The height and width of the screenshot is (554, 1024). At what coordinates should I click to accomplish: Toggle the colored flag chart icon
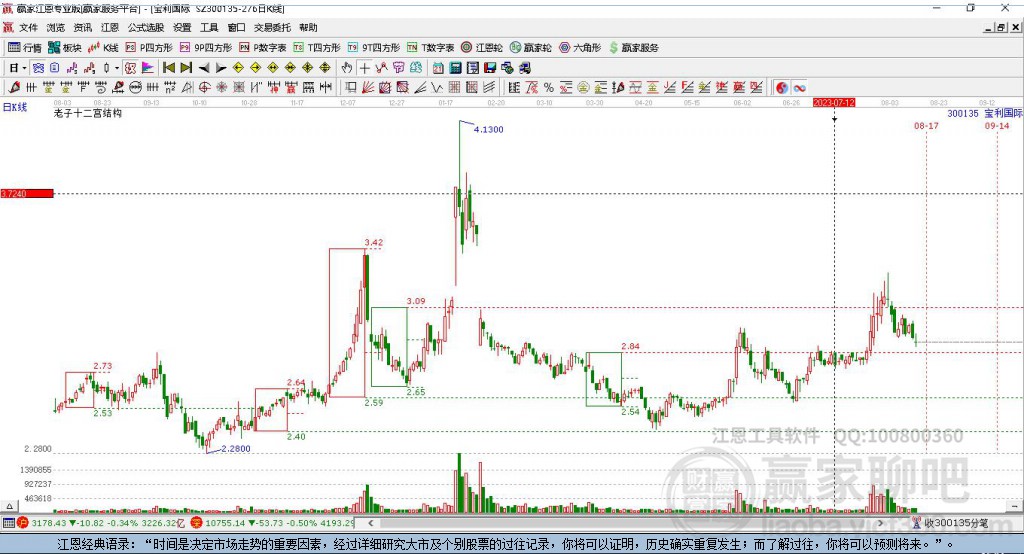pyautogui.click(x=148, y=68)
